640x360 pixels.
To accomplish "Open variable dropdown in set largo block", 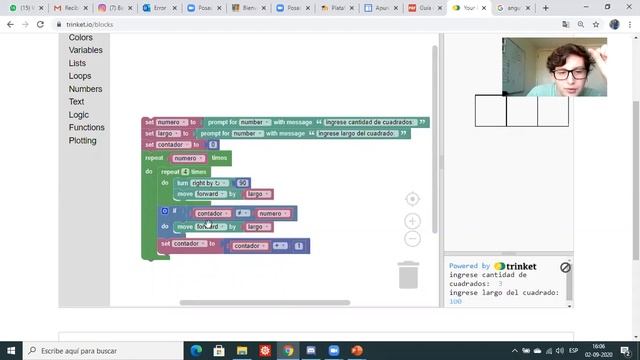I will coord(168,133).
